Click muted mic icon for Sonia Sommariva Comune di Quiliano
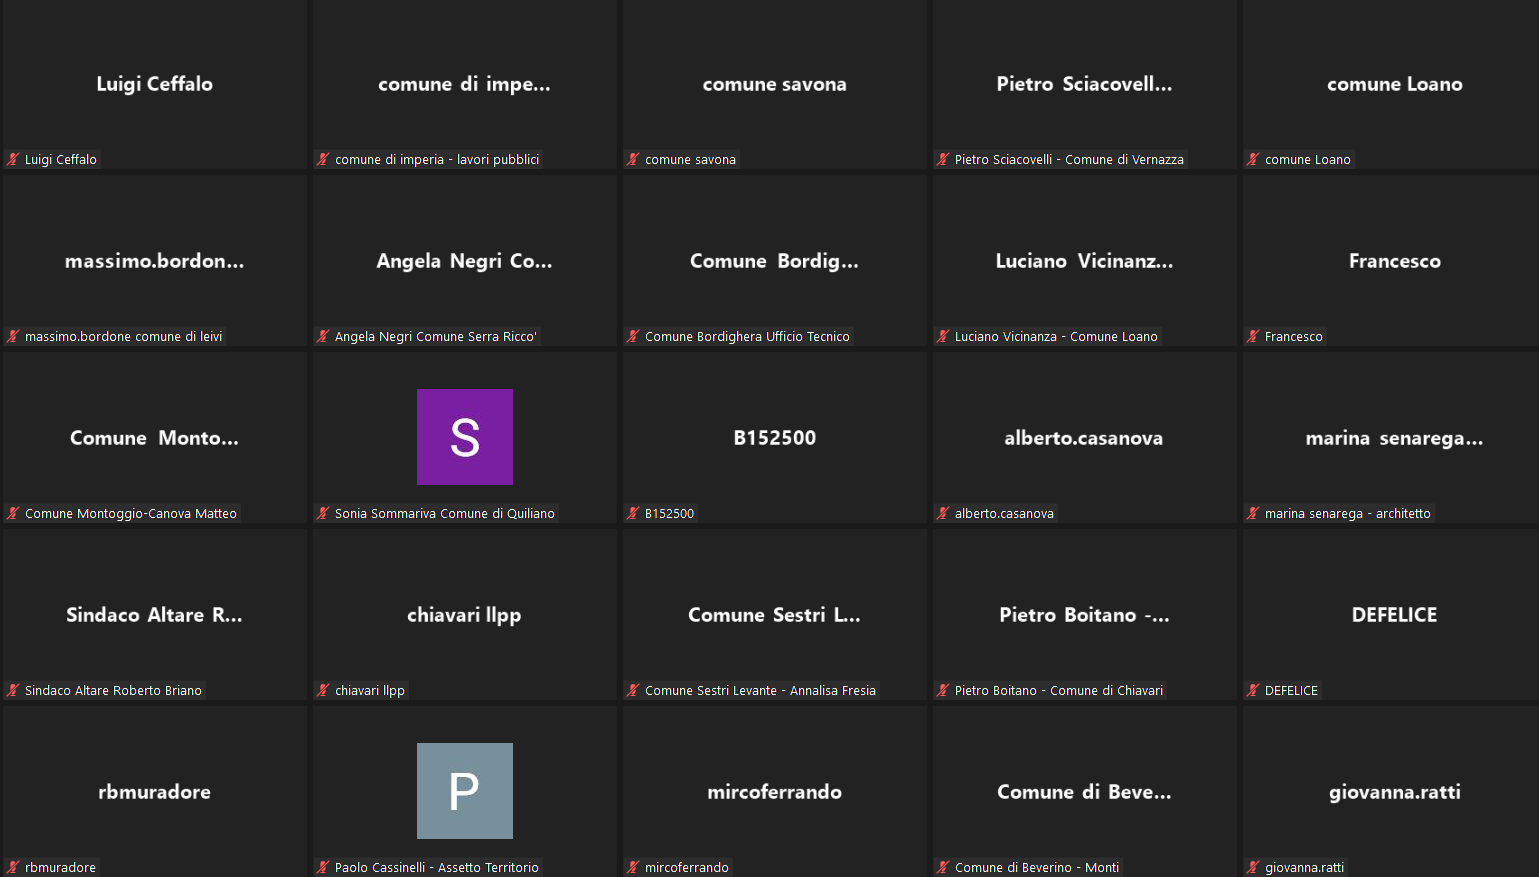The width and height of the screenshot is (1539, 877). tap(323, 513)
